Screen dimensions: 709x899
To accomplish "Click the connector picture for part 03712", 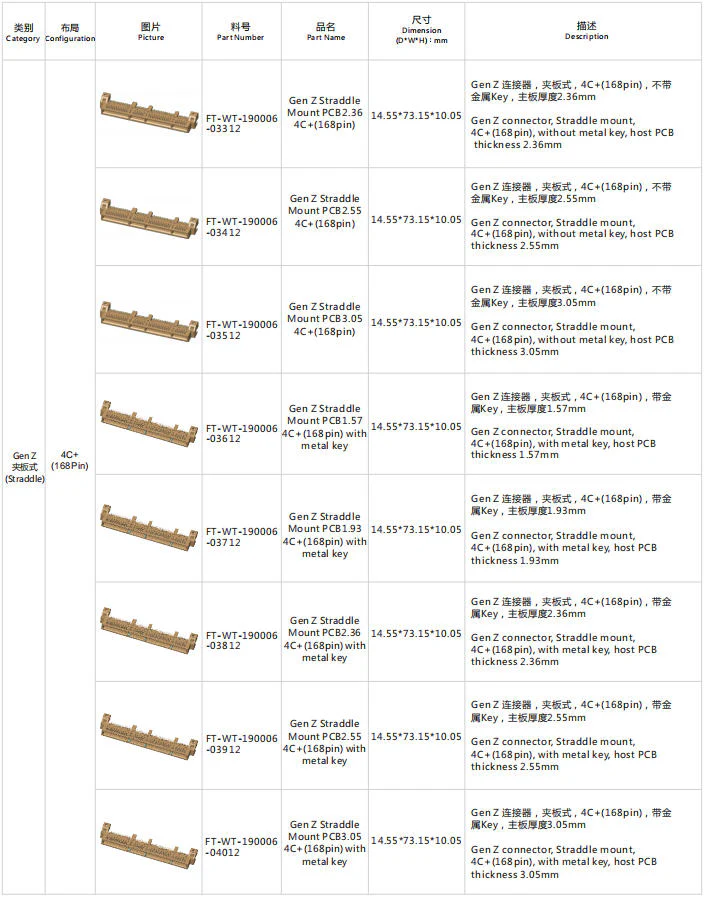I will (149, 528).
